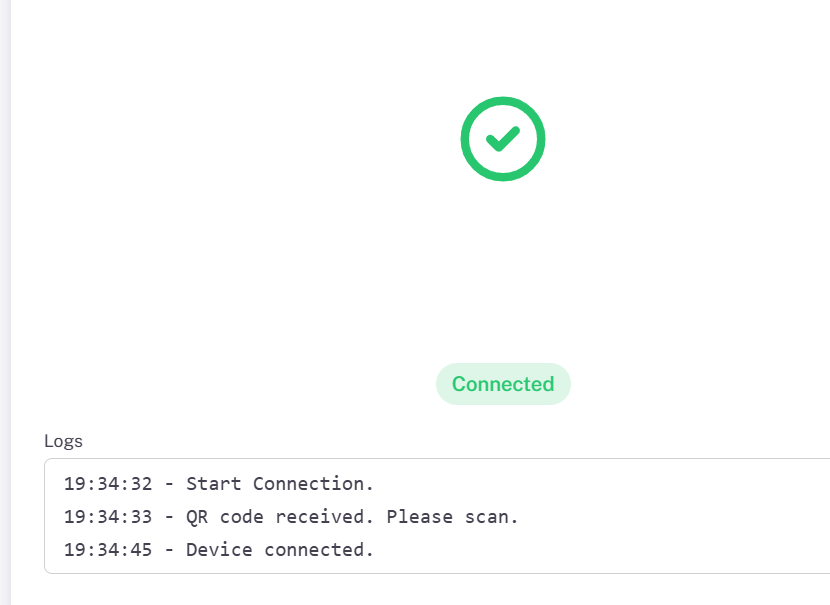Select the 19:34:33 timestamp in logs
Viewport: 830px width, 605px height.
click(108, 517)
